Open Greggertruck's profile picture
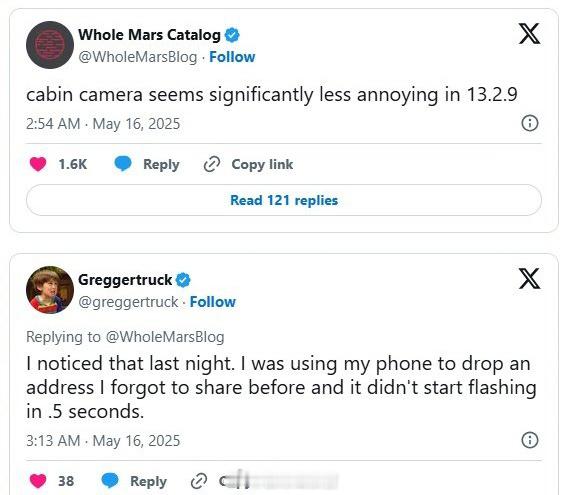 [50, 290]
